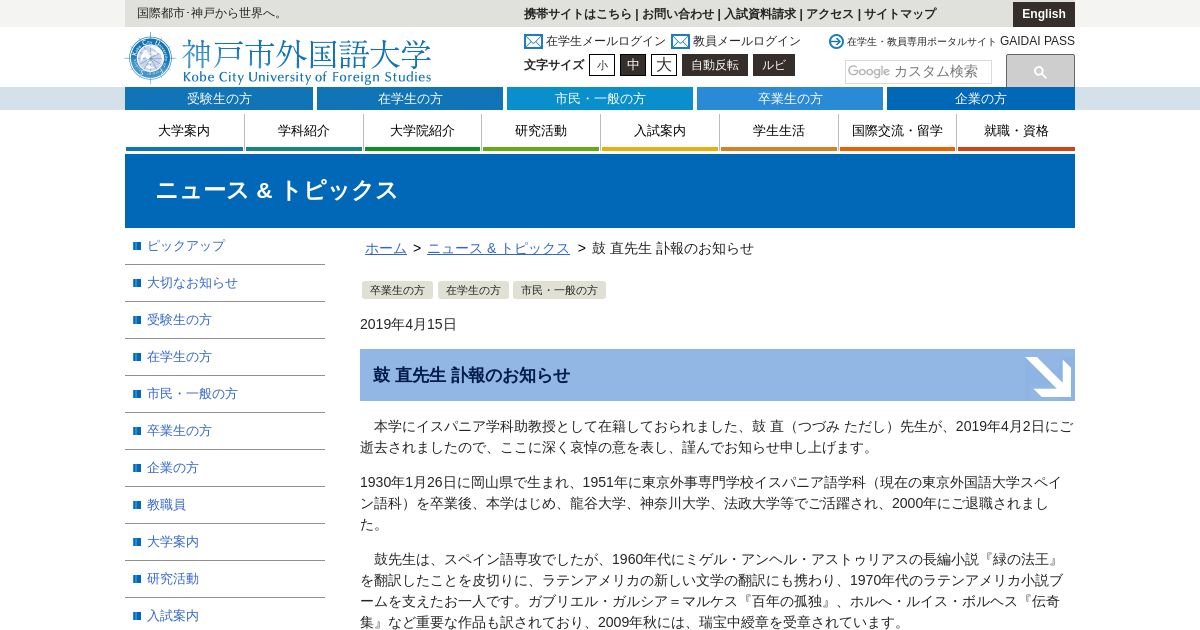Open 教員メールログイン link
Image resolution: width=1200 pixels, height=630 pixels.
pos(747,41)
